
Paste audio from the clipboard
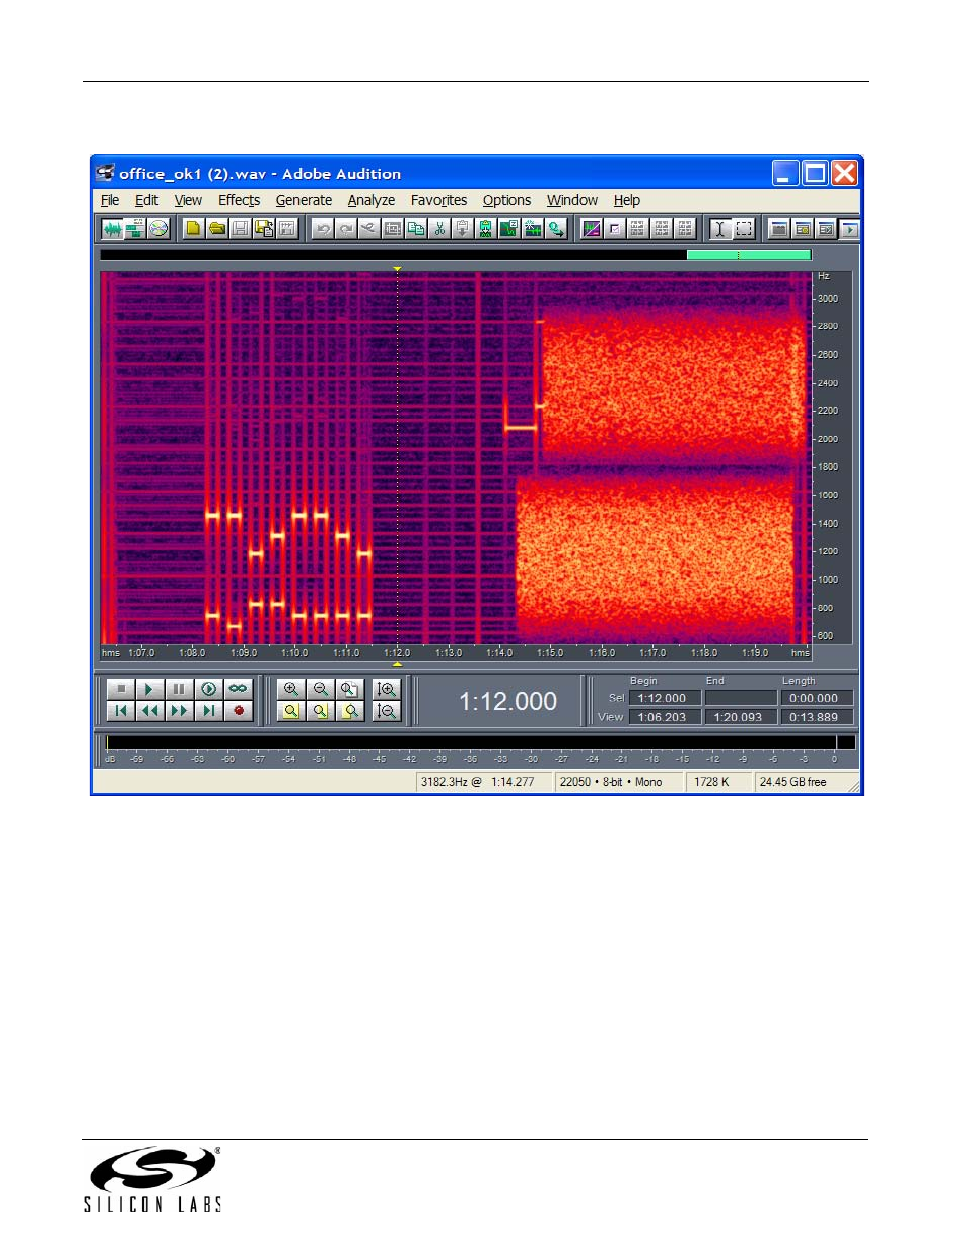tap(461, 228)
